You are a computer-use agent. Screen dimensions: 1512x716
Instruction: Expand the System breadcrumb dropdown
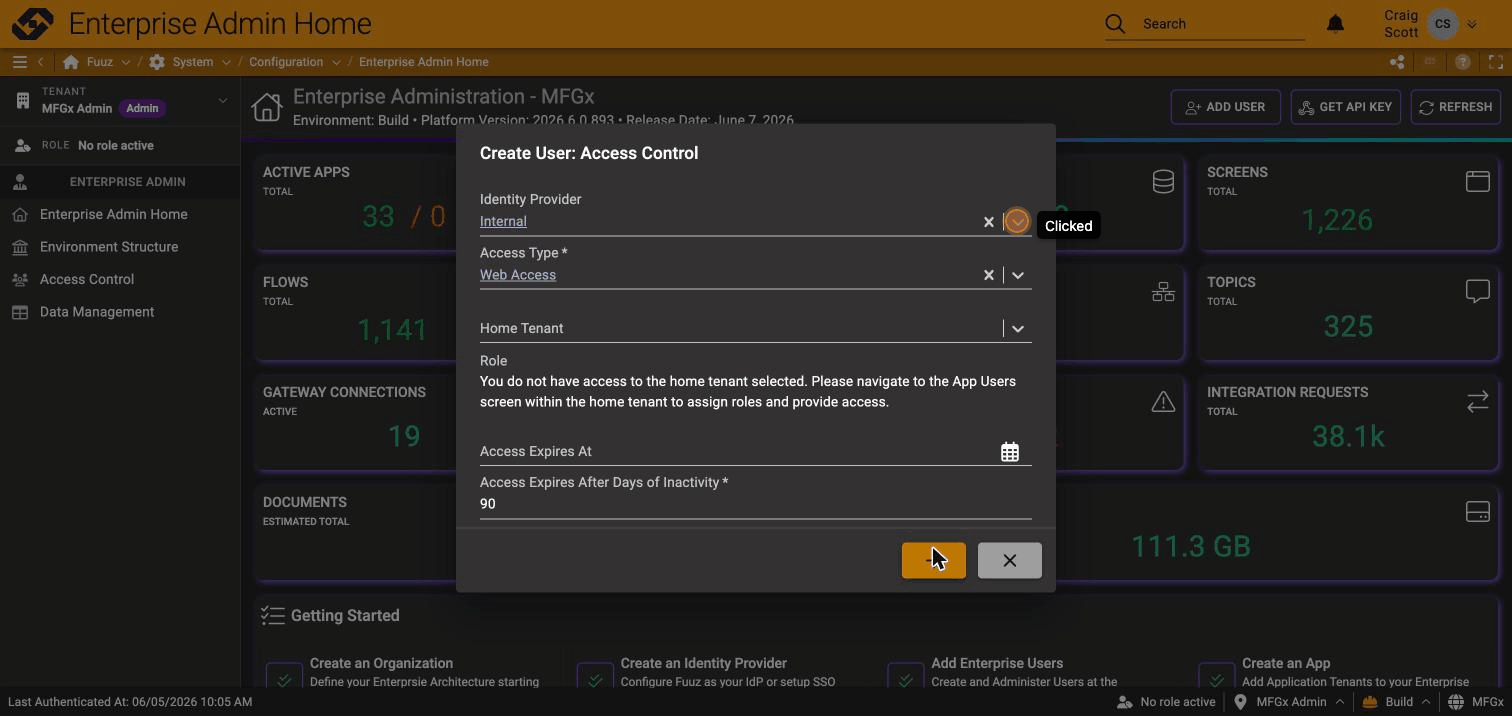[x=226, y=62]
